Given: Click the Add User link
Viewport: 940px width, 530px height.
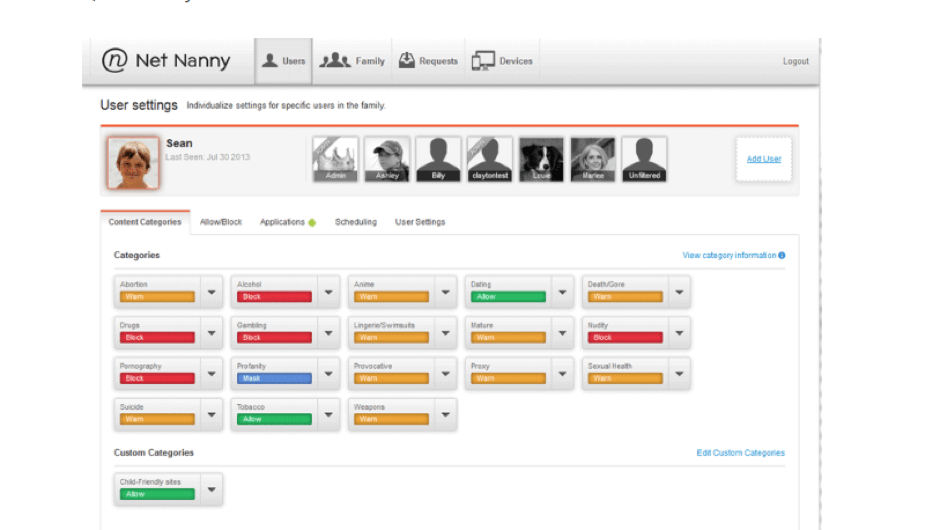Looking at the screenshot, I should 764,159.
